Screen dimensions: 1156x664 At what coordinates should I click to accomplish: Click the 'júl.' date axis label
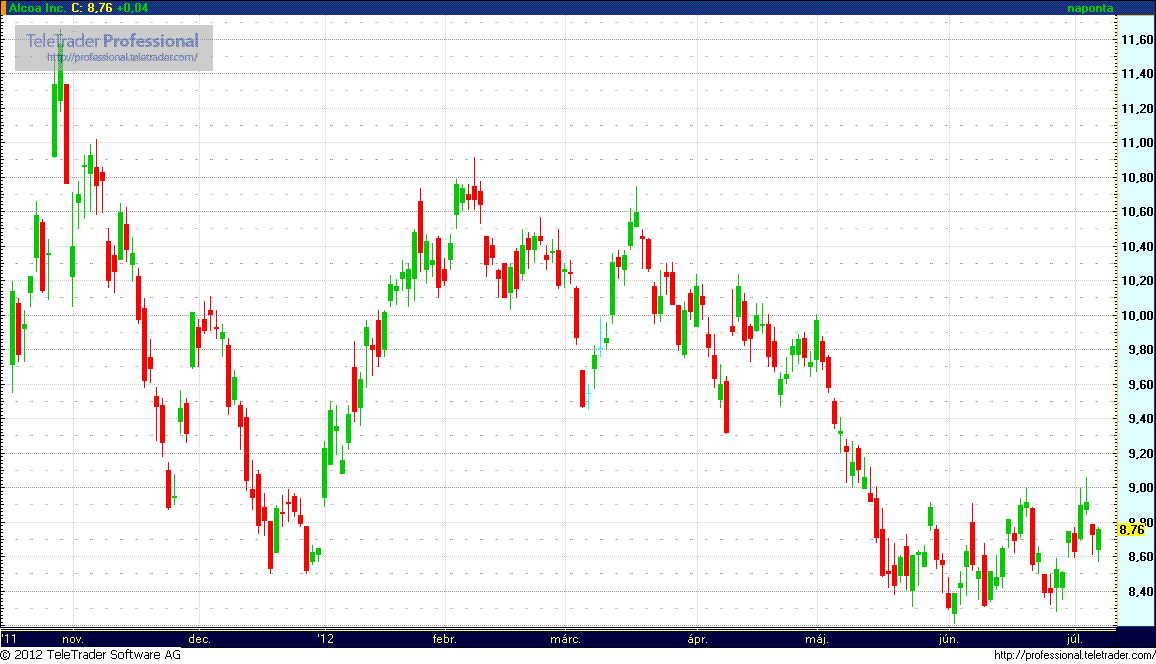1075,639
